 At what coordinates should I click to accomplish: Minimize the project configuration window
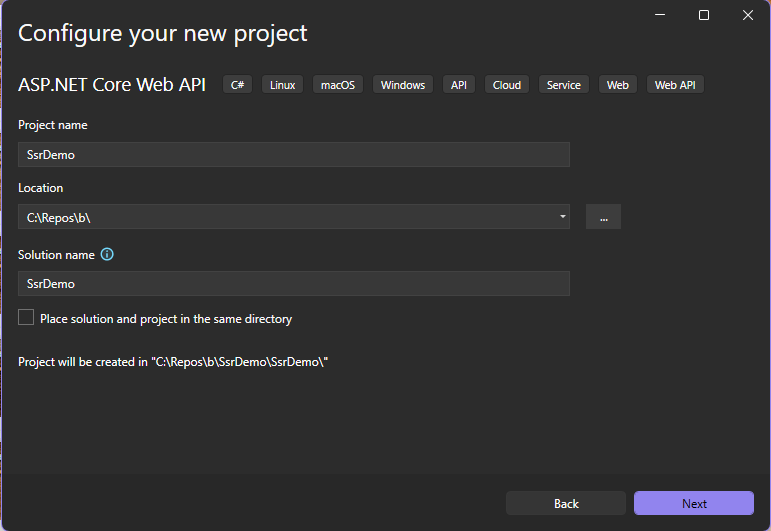660,15
